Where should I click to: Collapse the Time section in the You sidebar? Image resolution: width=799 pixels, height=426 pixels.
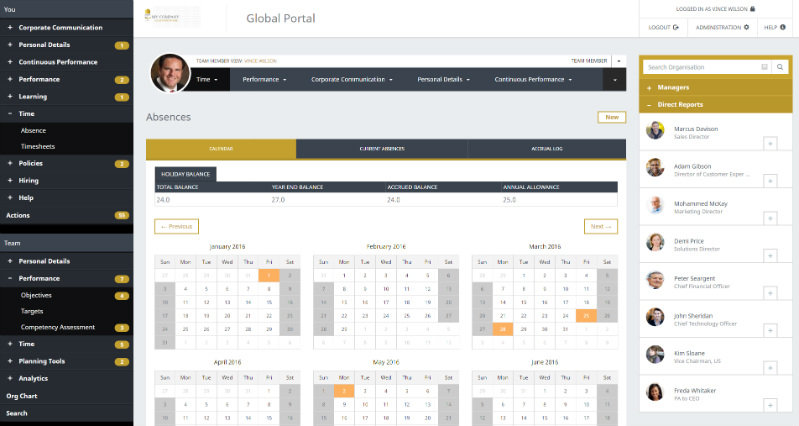[66, 114]
